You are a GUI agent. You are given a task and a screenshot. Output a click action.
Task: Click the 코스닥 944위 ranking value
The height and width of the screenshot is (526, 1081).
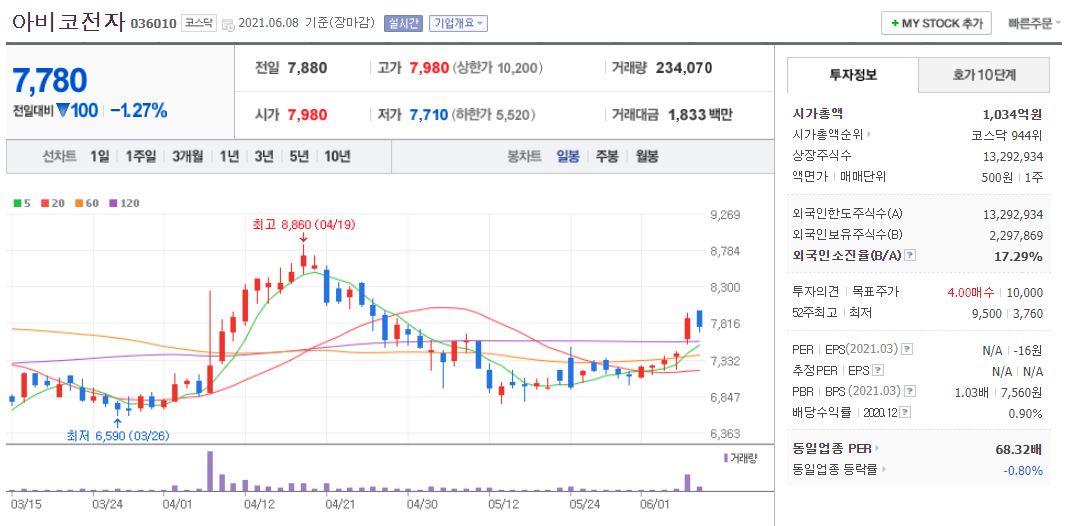1007,135
